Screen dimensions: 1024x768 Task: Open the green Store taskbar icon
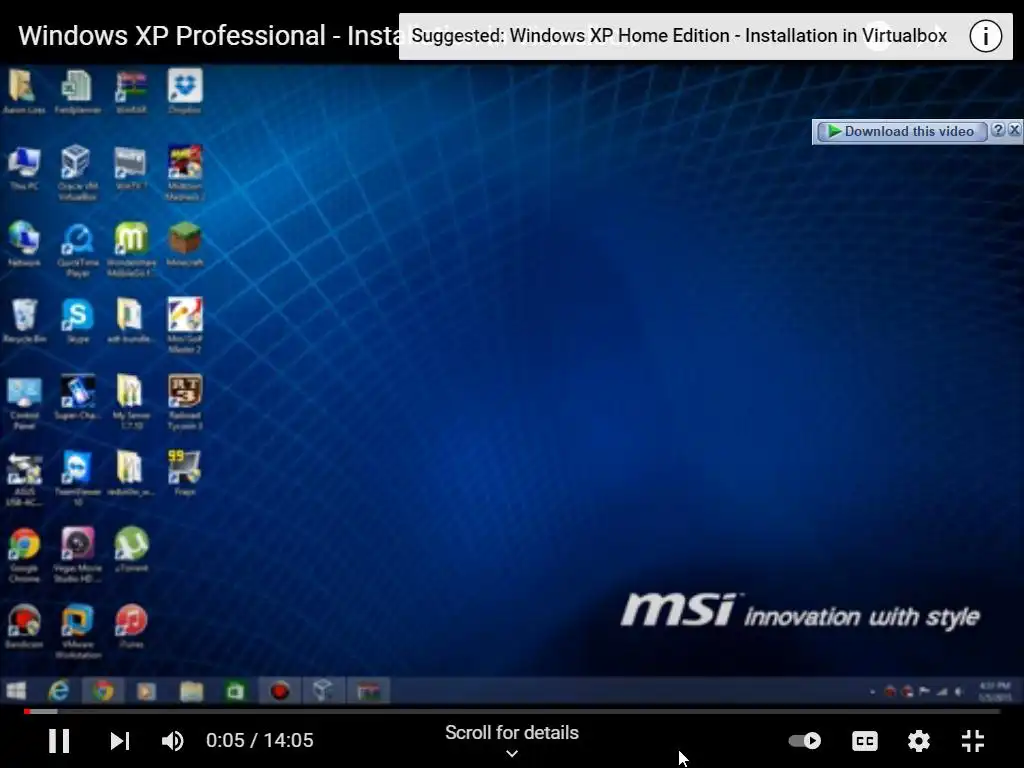coord(235,691)
